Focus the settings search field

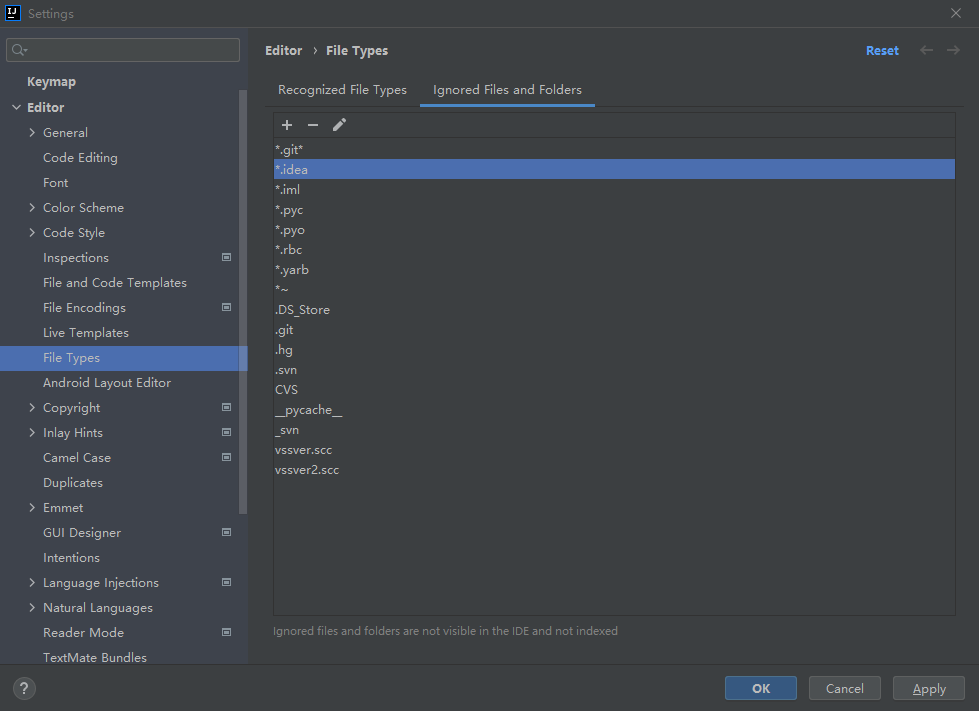click(124, 50)
